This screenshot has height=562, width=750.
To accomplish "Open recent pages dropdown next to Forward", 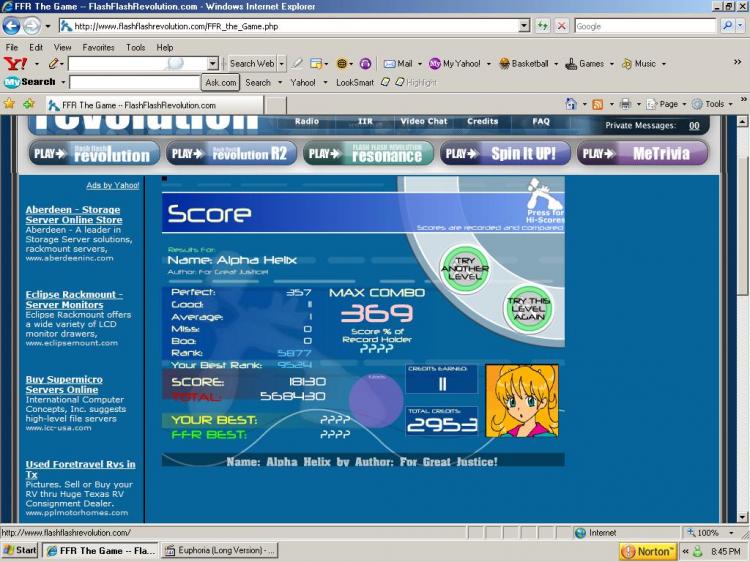I will click(x=48, y=26).
